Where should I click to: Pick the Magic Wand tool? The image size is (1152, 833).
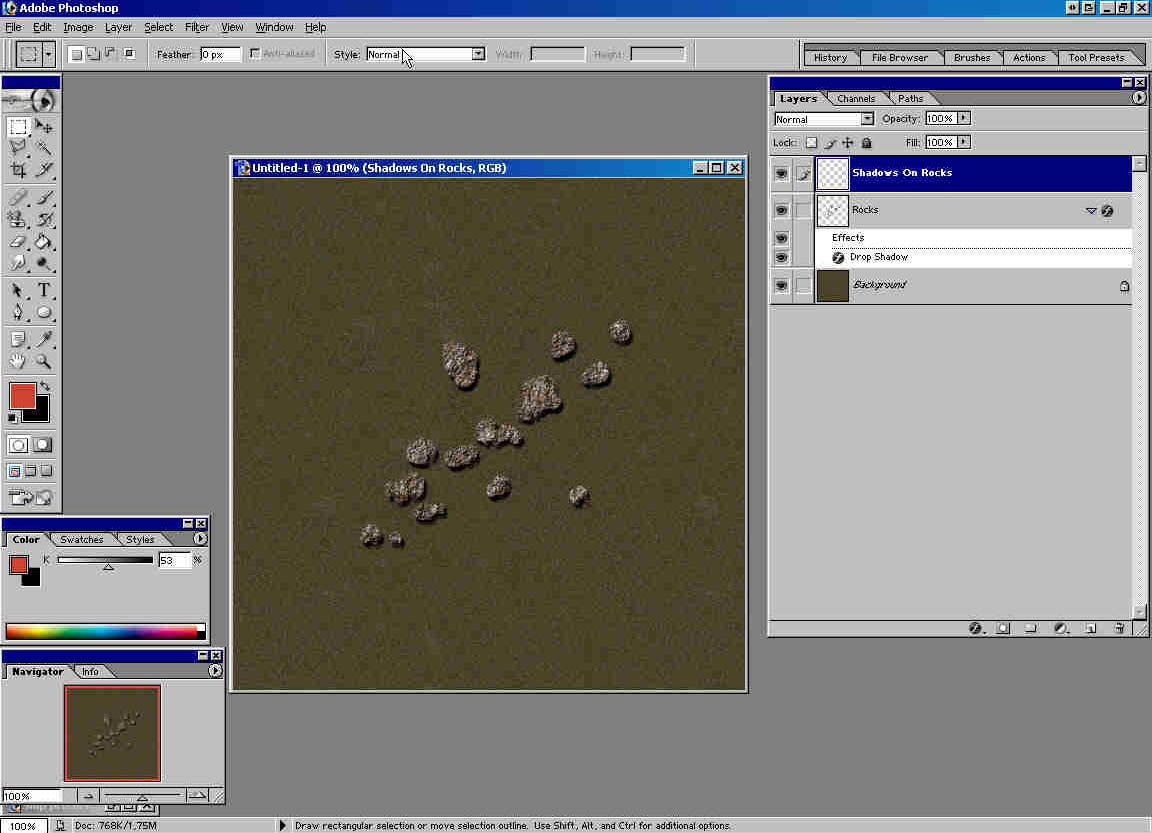[45, 148]
